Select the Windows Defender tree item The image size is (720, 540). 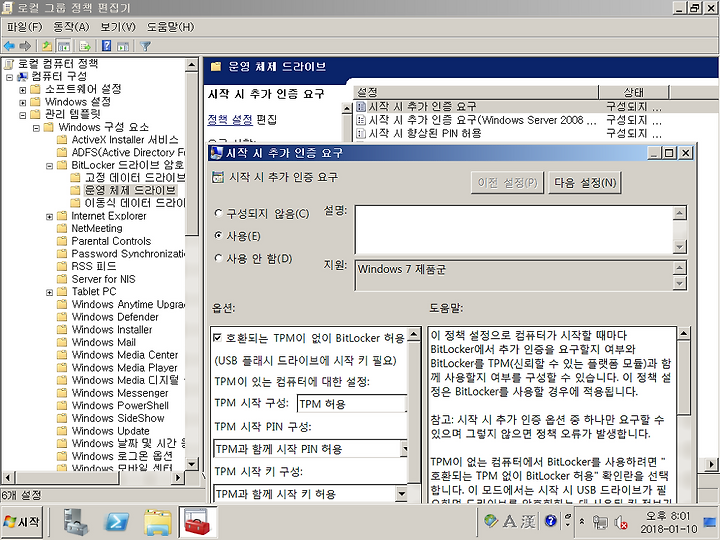115,317
